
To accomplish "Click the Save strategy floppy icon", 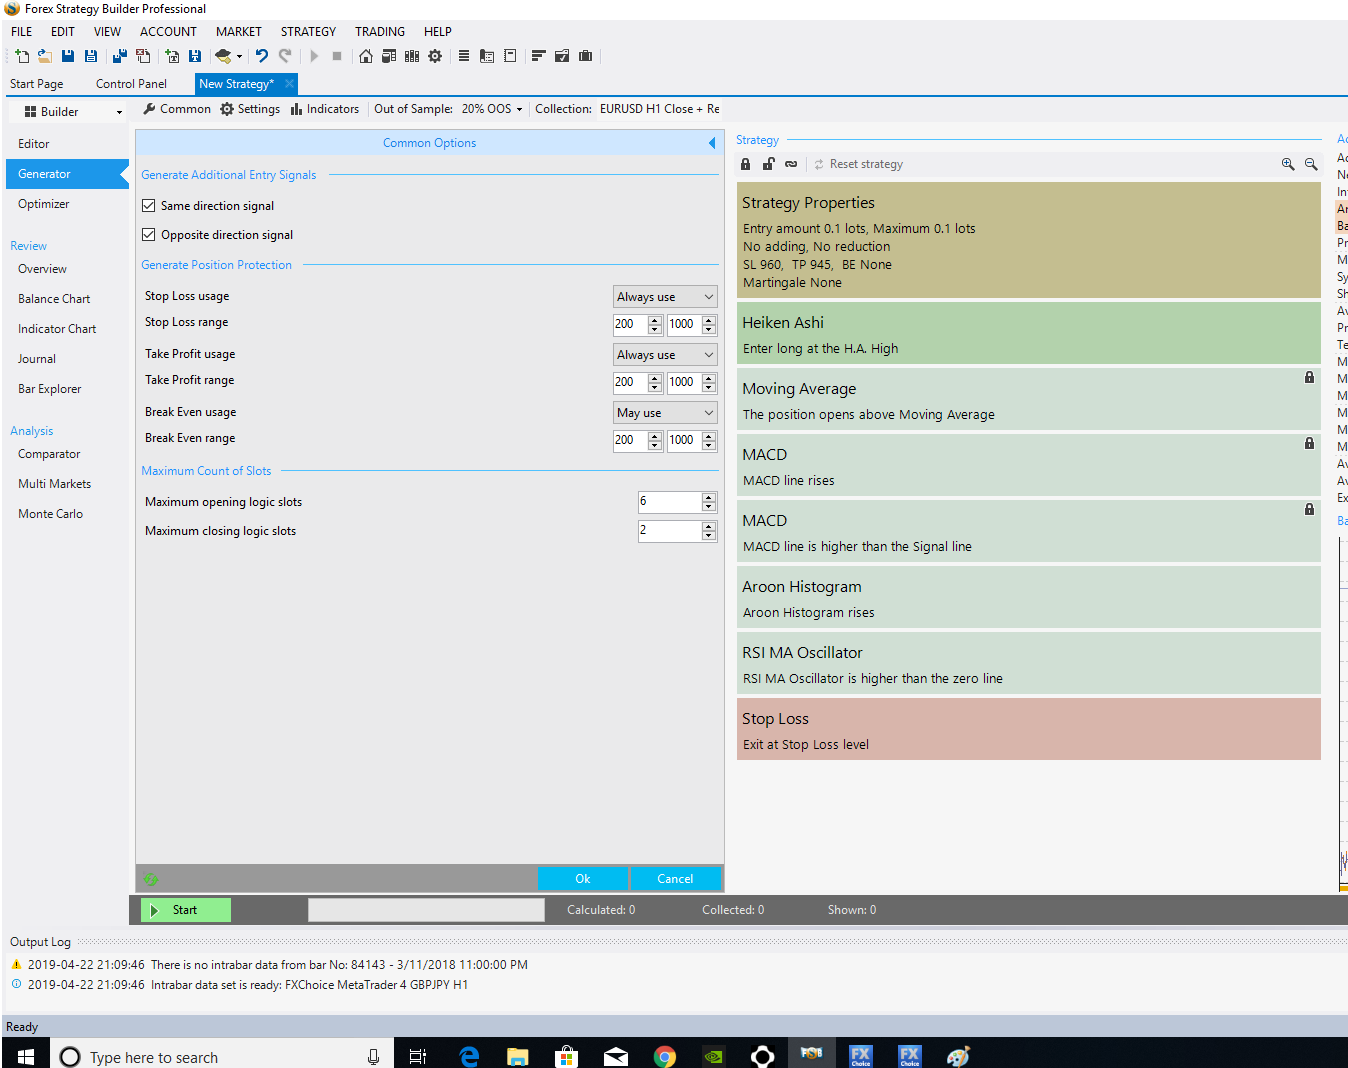I will click(x=68, y=56).
